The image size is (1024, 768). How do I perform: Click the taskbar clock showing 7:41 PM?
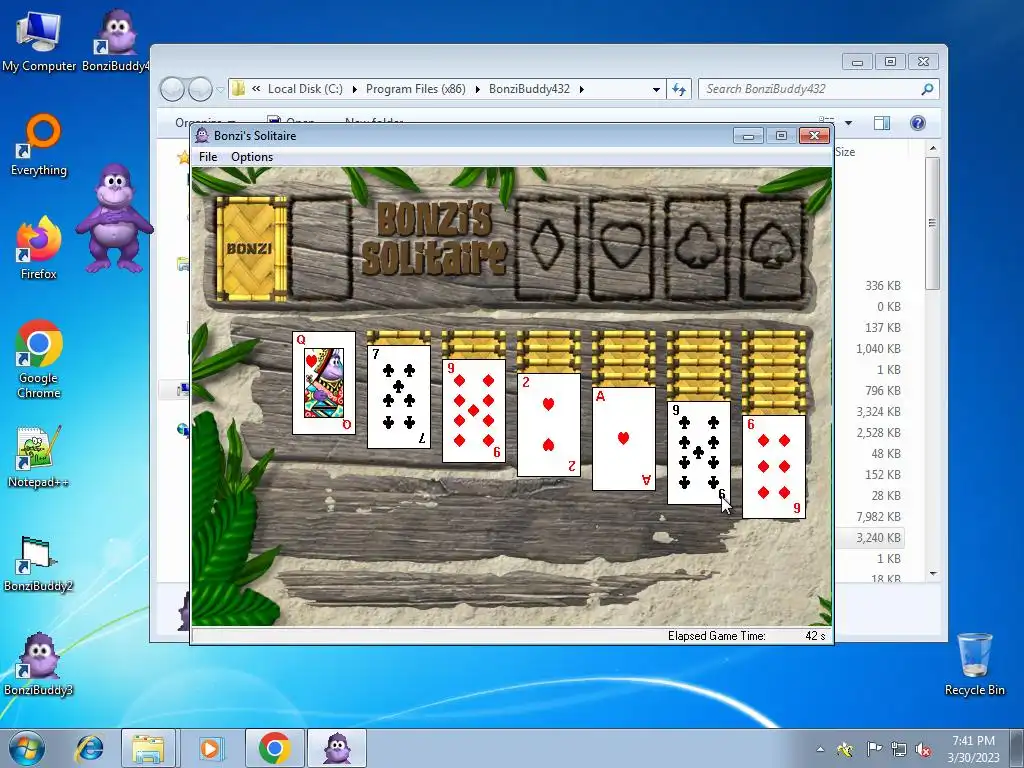[973, 749]
